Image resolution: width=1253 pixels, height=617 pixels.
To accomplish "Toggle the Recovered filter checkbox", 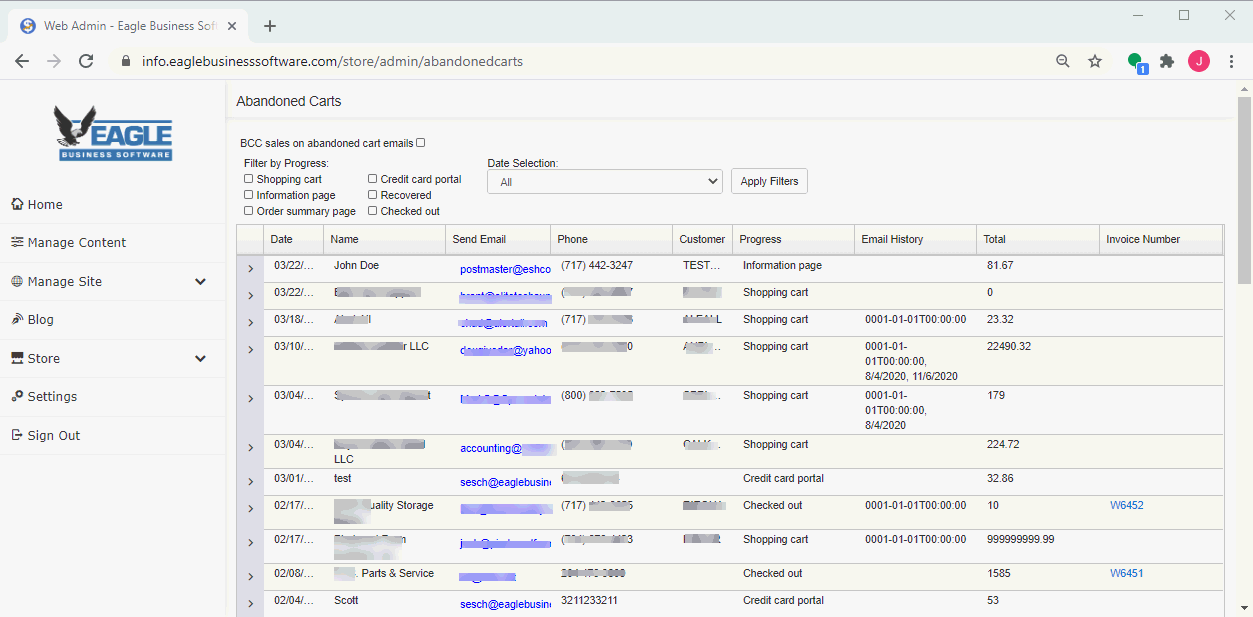I will coord(373,195).
